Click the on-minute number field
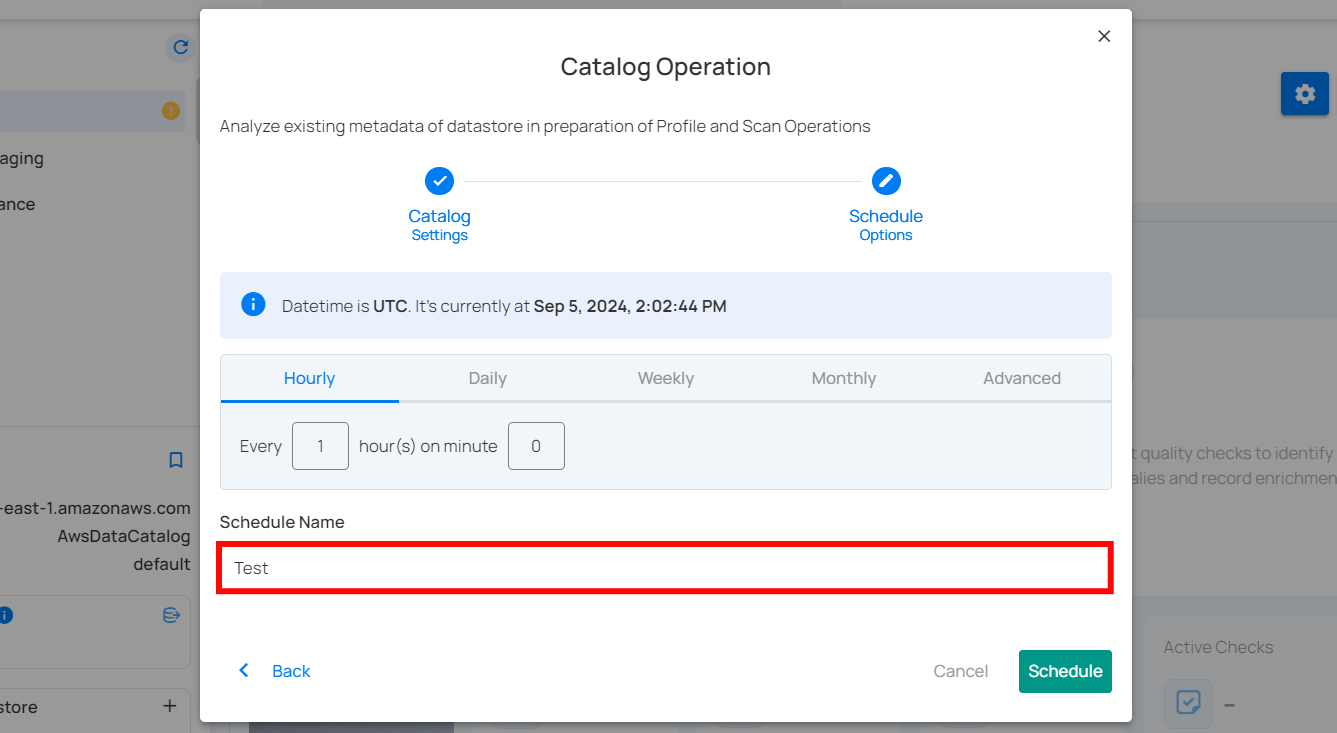Image resolution: width=1337 pixels, height=733 pixels. pyautogui.click(x=536, y=446)
